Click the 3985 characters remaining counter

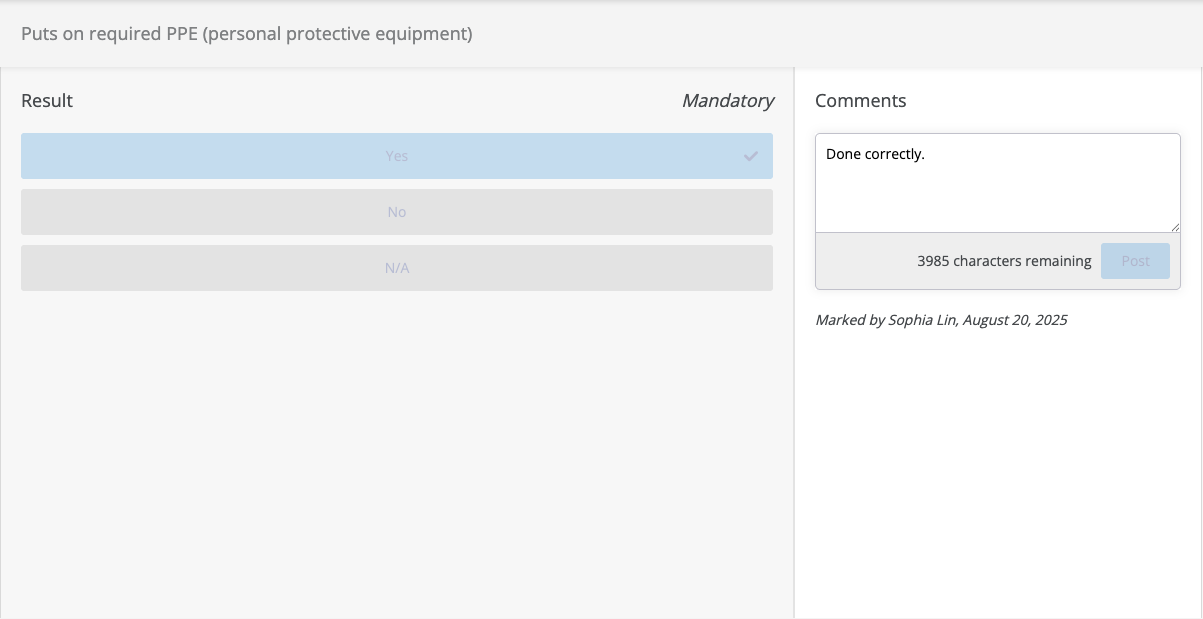[x=1004, y=261]
